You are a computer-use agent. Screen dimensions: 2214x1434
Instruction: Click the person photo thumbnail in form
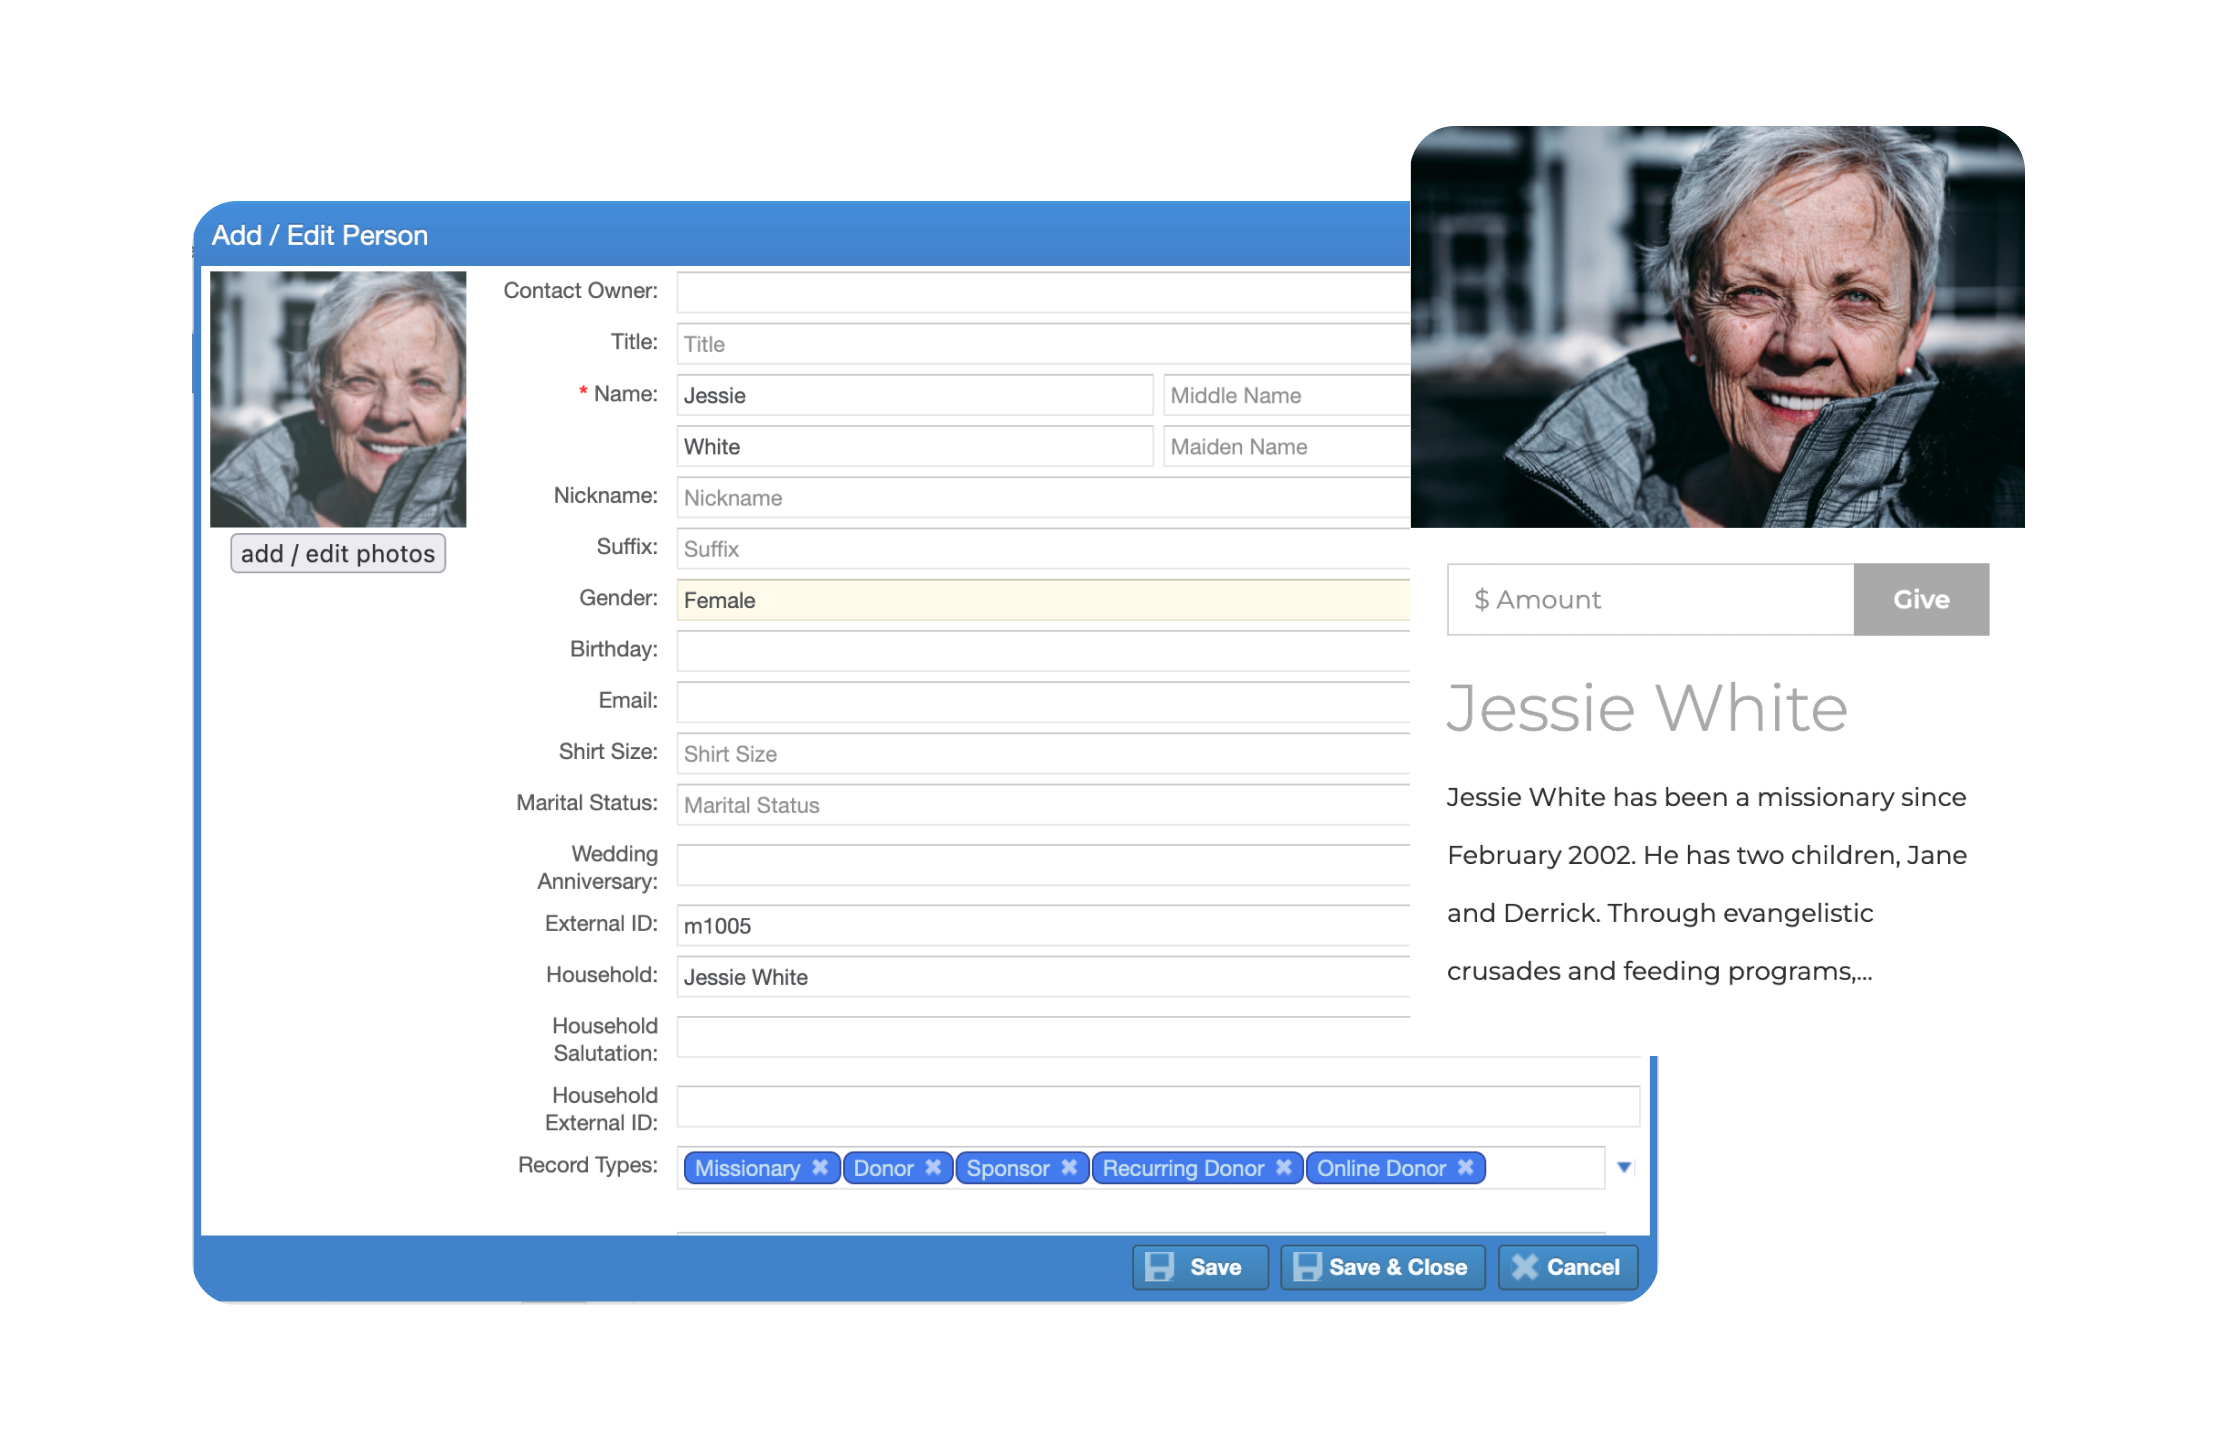click(x=338, y=399)
